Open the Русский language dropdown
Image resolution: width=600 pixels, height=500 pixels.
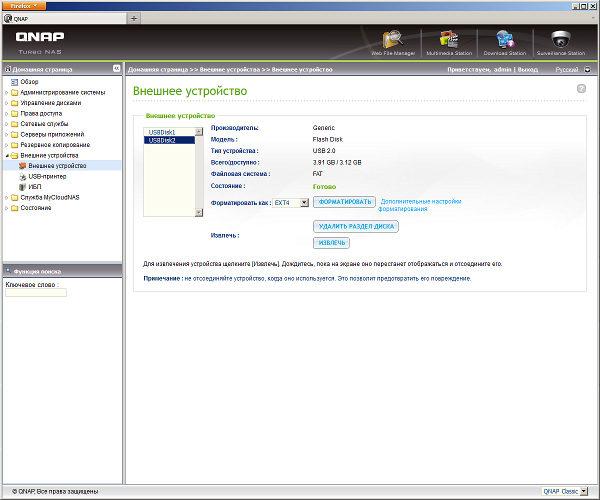[x=588, y=70]
